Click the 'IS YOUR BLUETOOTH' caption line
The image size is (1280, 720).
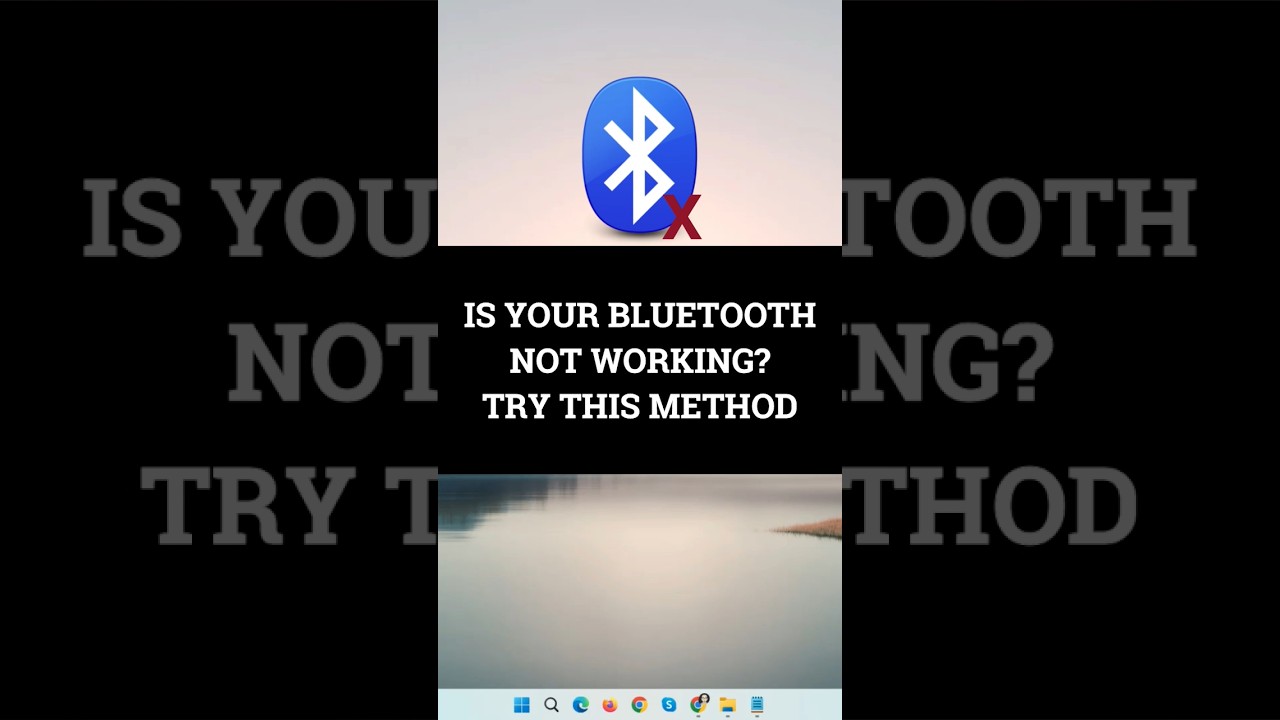[x=640, y=316]
